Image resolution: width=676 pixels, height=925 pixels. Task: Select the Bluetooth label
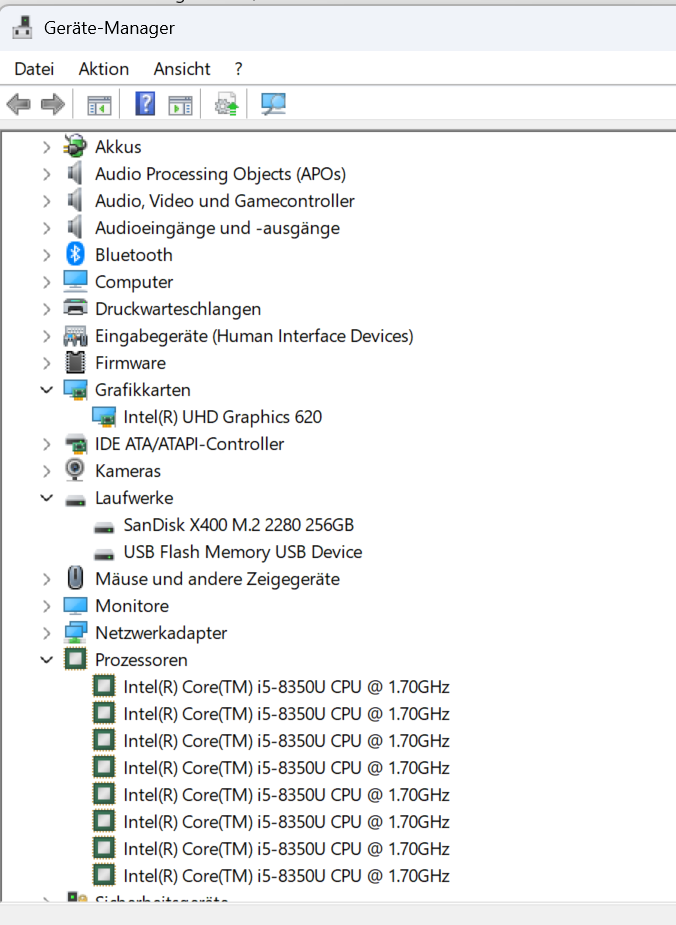pyautogui.click(x=133, y=255)
